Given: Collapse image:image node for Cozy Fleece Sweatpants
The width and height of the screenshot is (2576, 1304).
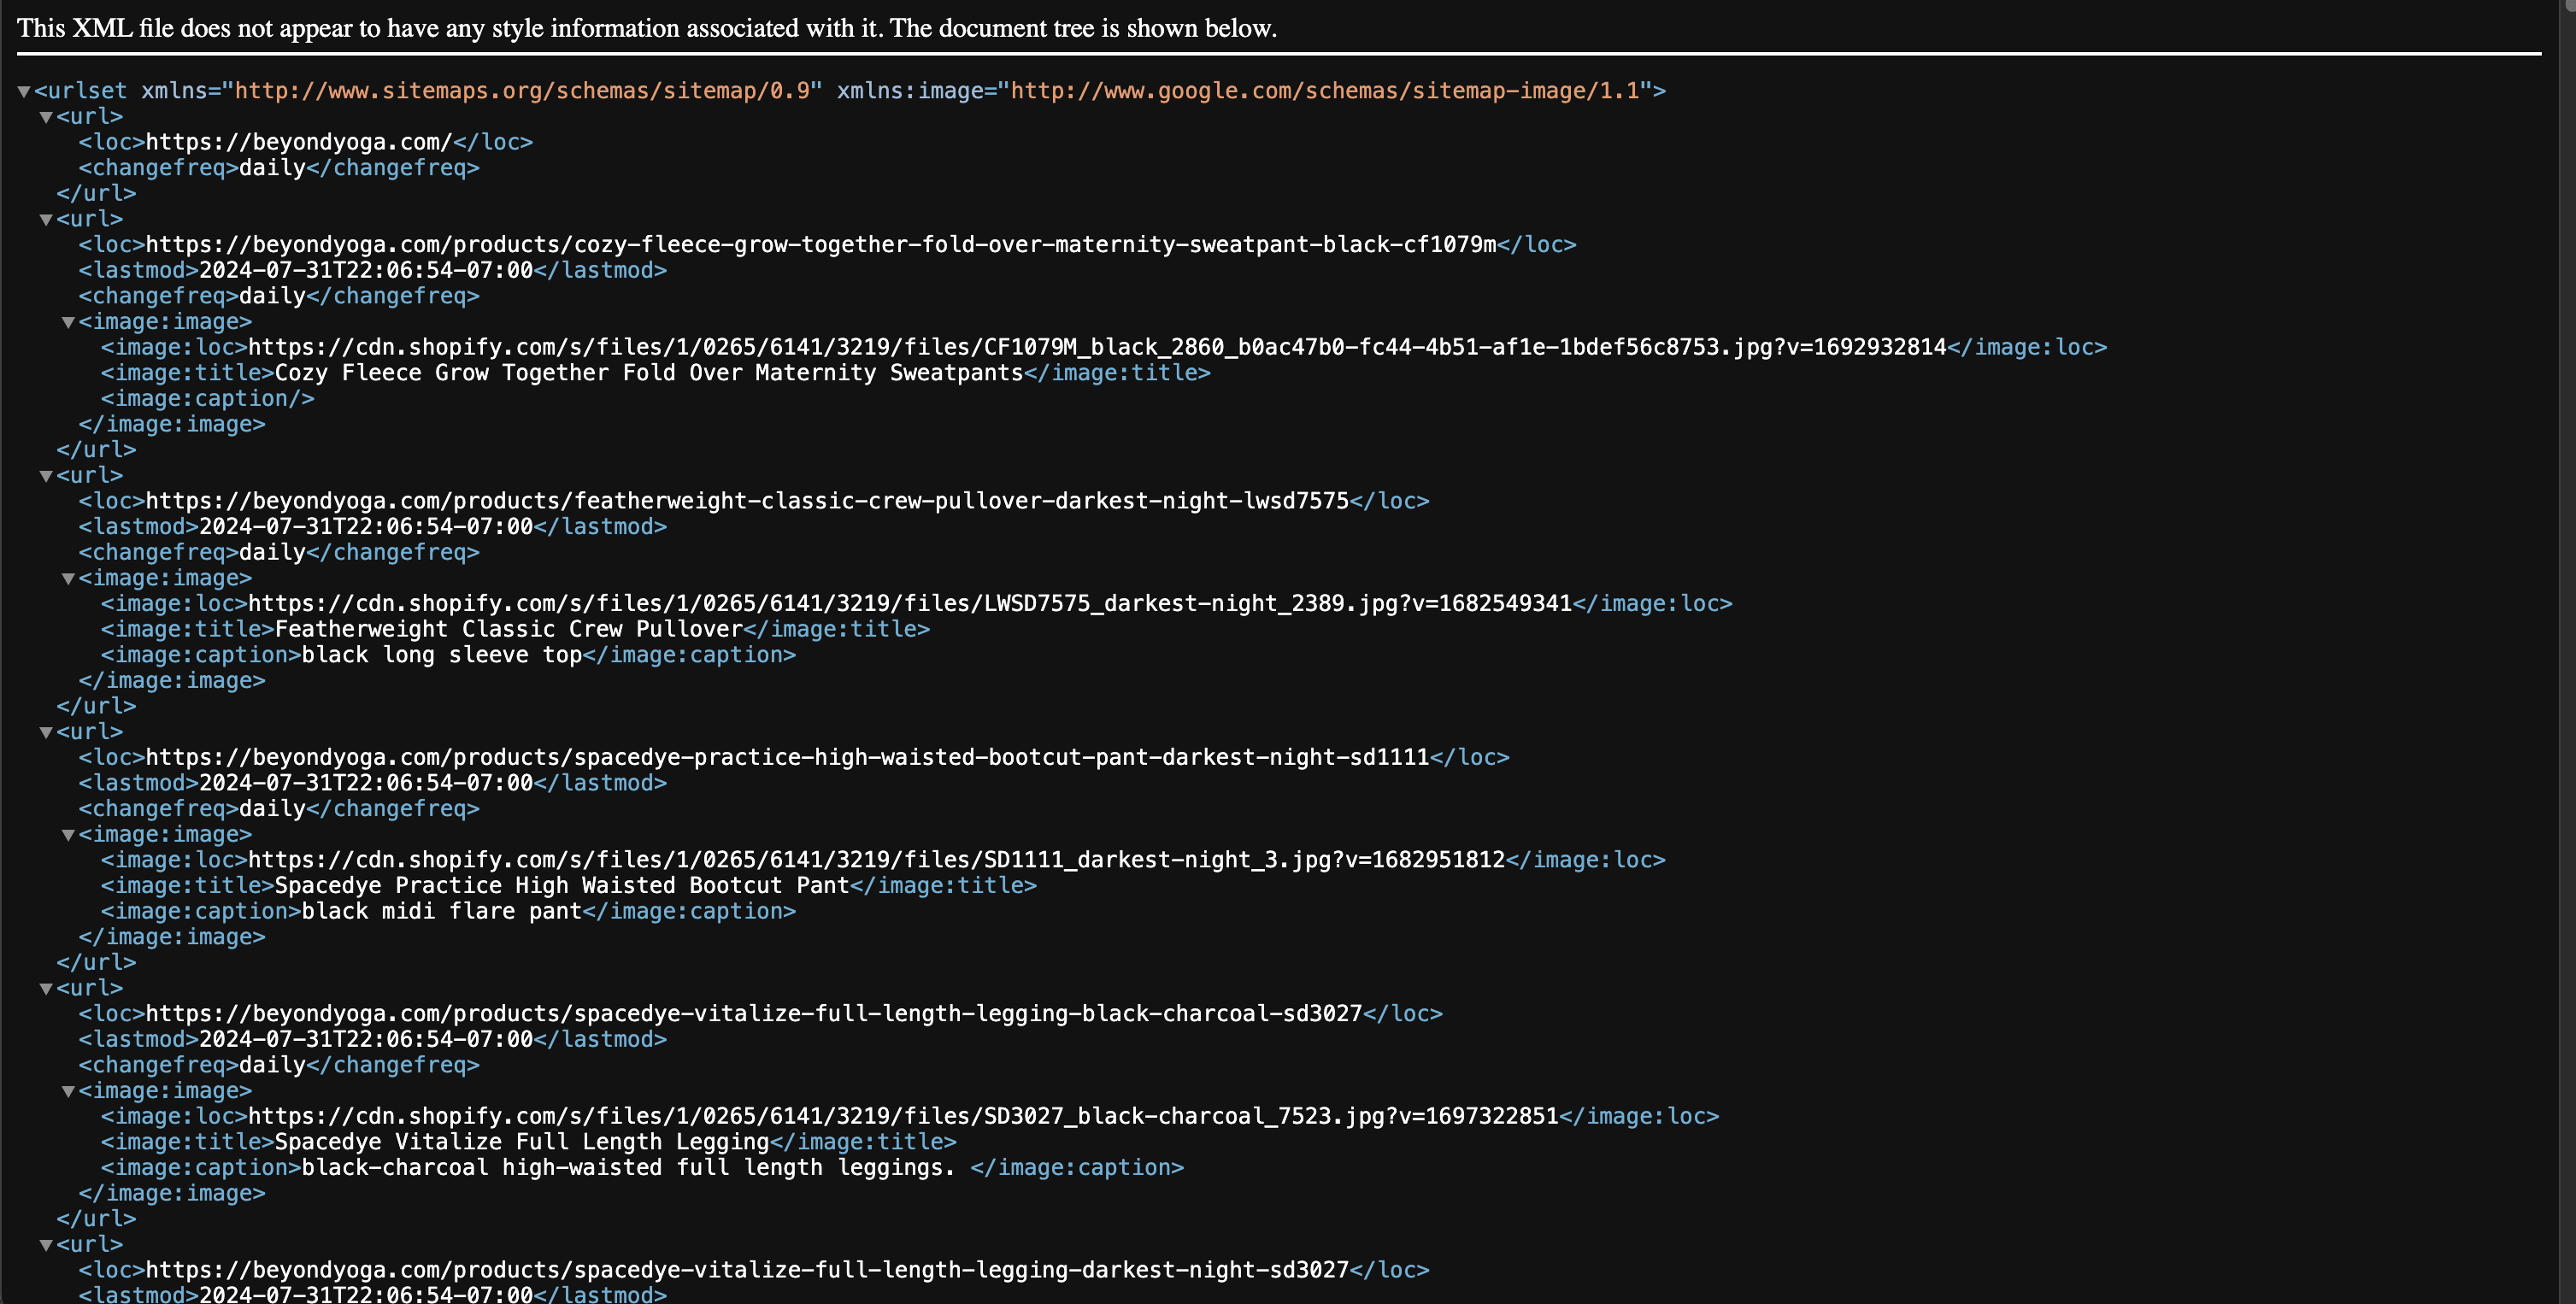Looking at the screenshot, I should coord(68,323).
